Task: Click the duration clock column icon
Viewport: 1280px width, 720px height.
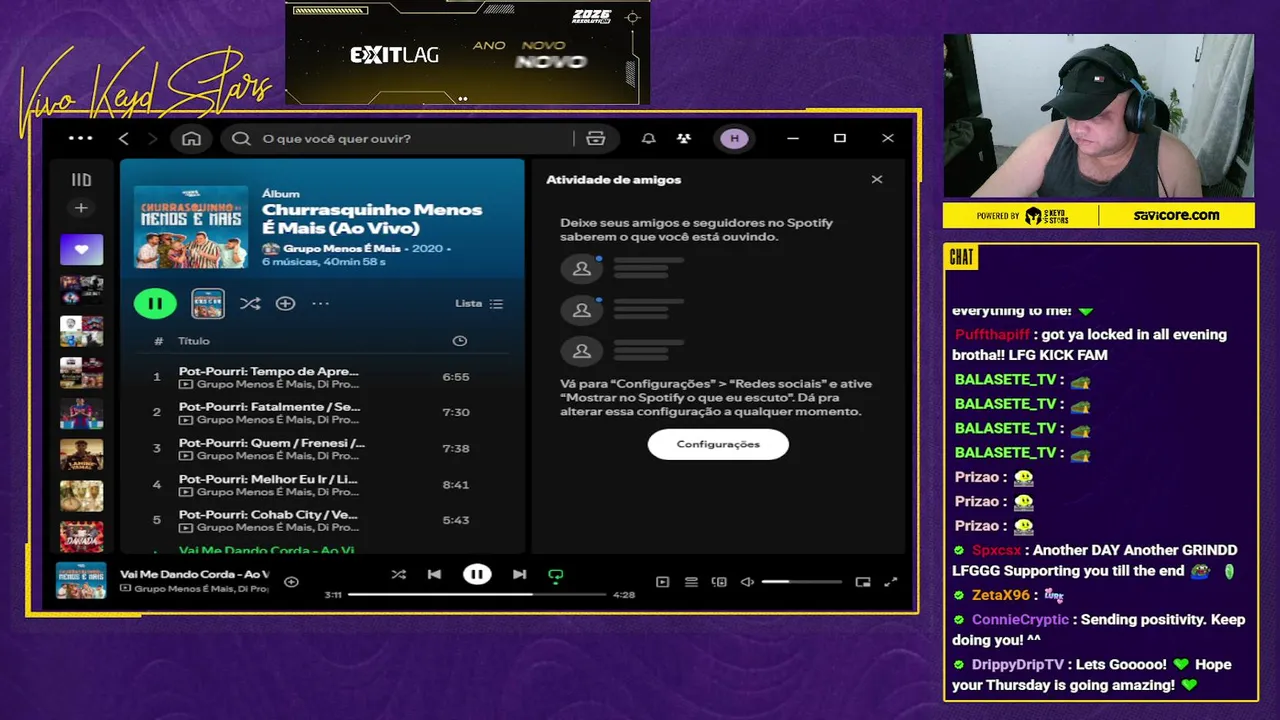Action: (x=459, y=341)
